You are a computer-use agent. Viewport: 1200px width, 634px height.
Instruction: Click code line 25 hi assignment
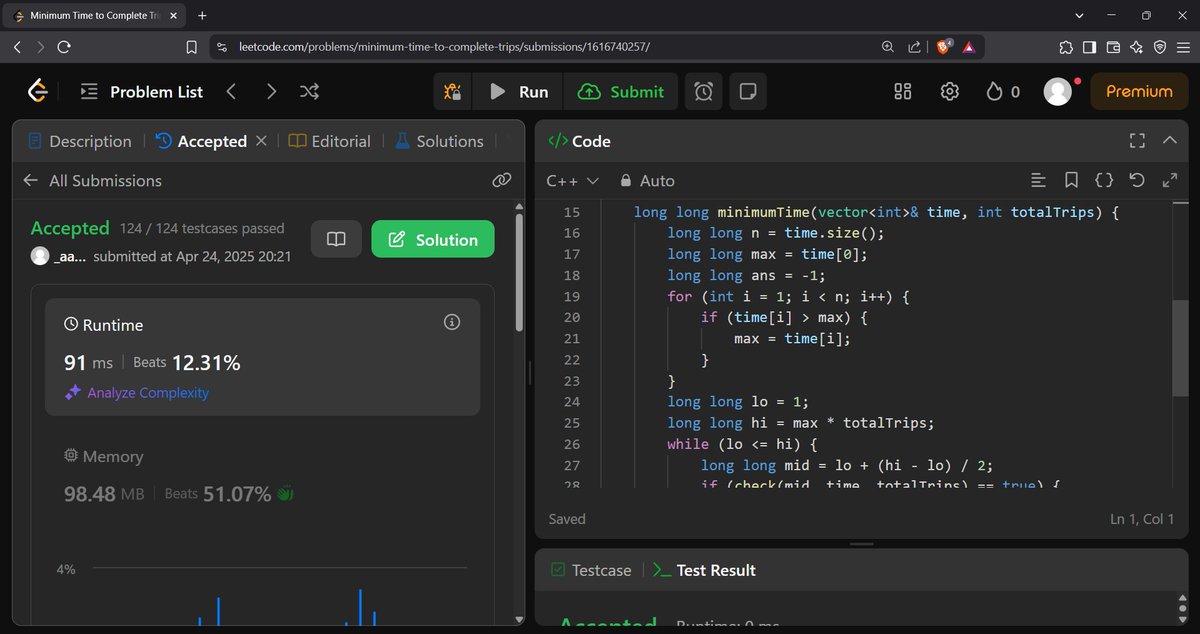pyautogui.click(x=800, y=423)
